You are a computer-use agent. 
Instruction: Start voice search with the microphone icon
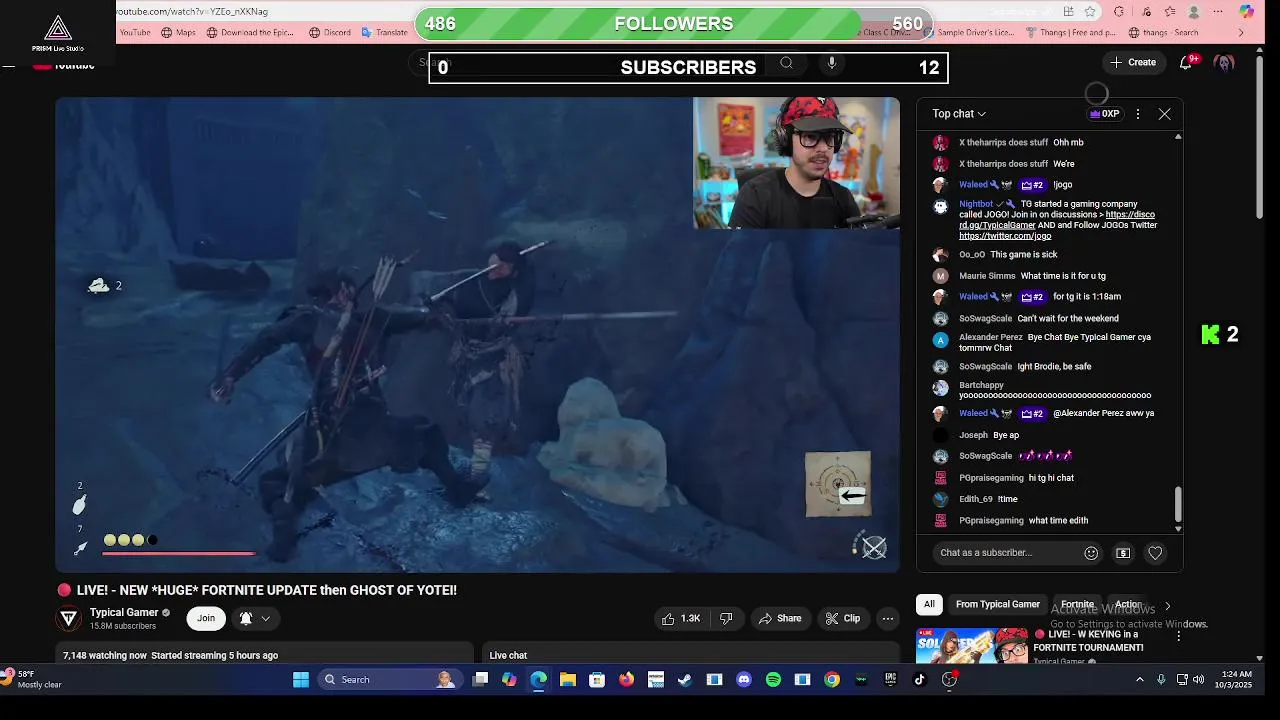point(831,63)
